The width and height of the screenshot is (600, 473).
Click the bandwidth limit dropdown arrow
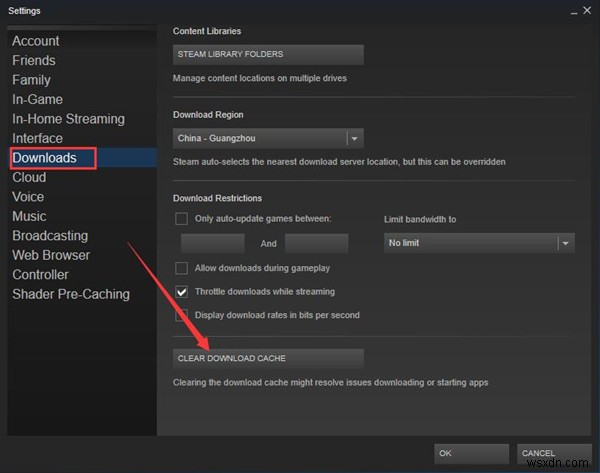pos(566,243)
